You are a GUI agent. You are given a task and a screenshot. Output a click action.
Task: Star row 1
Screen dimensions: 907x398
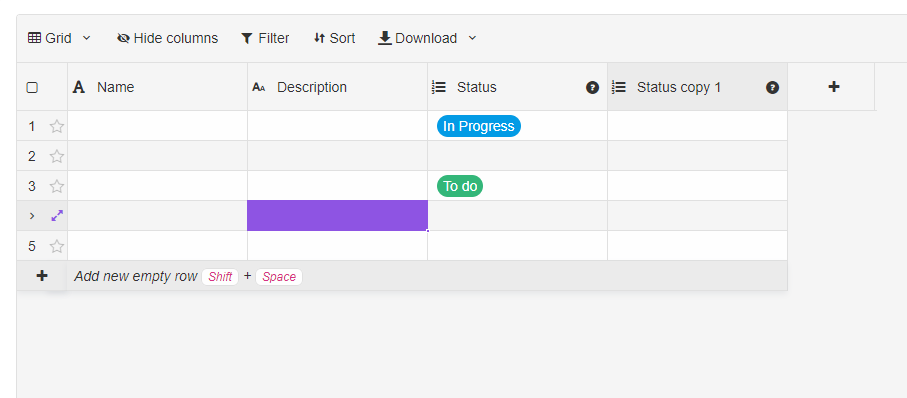tap(56, 126)
